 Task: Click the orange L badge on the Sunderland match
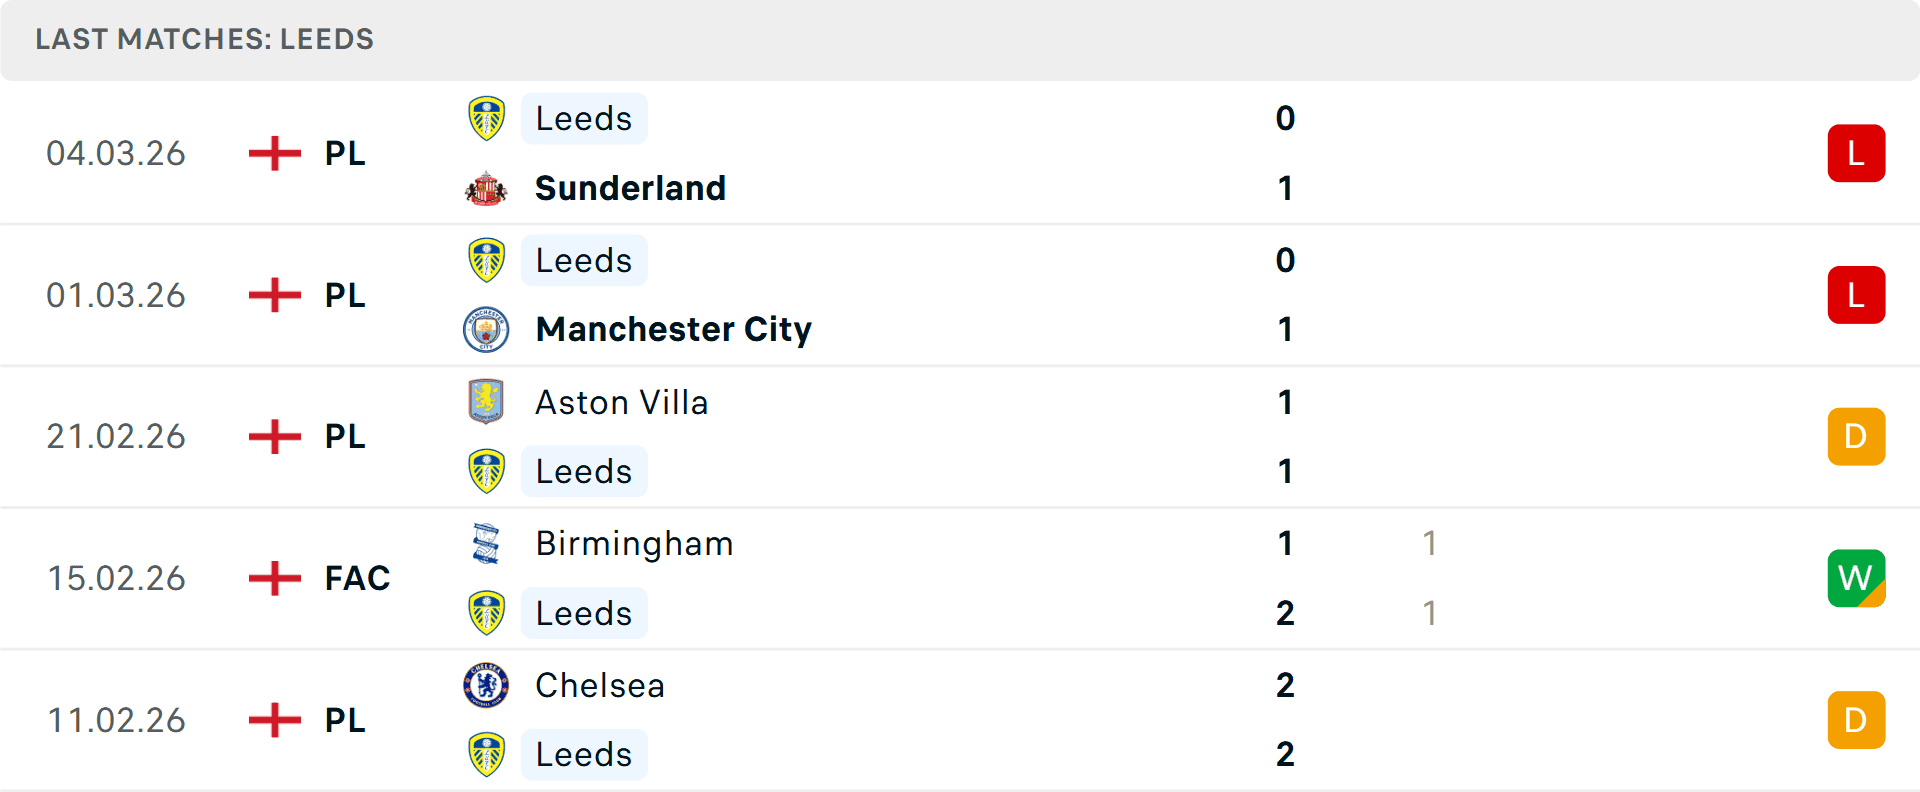(x=1857, y=153)
